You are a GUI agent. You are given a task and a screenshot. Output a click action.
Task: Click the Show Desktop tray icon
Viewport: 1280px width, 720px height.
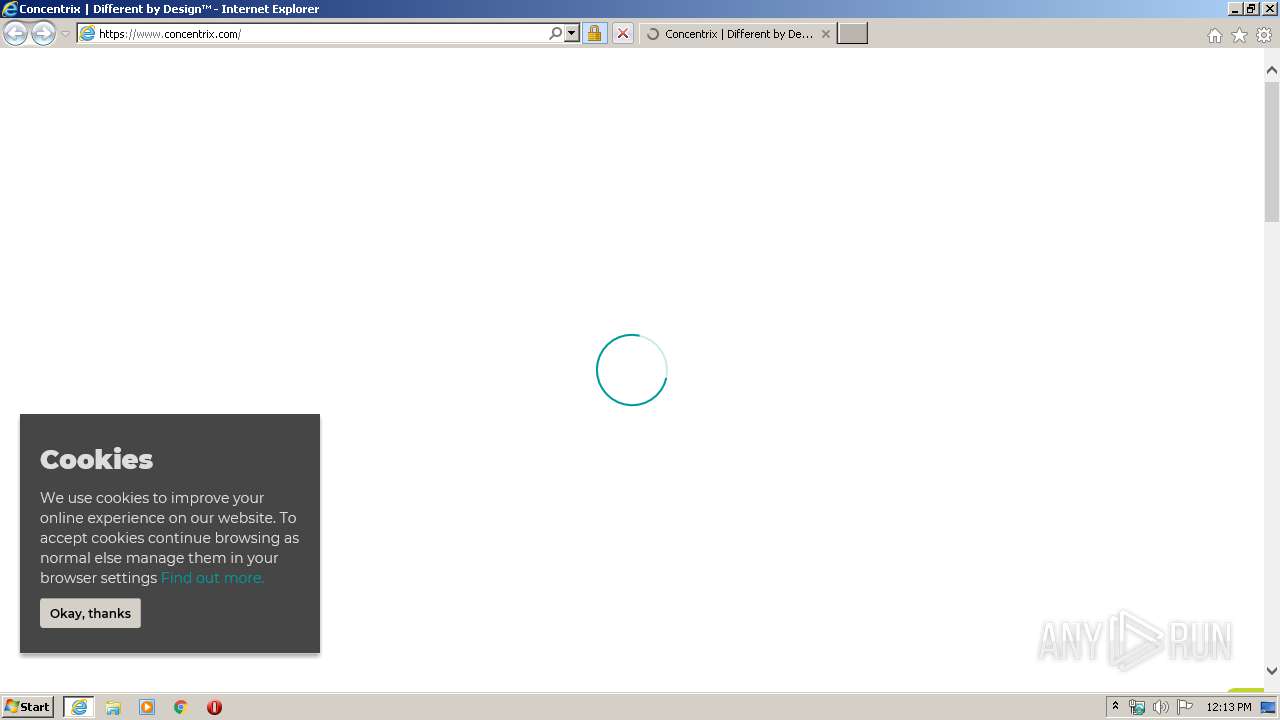click(1269, 707)
